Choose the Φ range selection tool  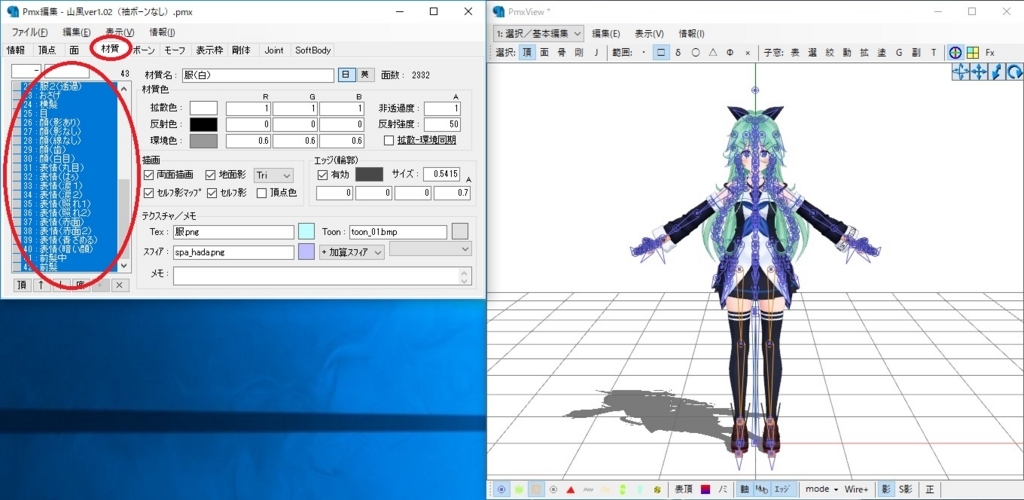729,52
